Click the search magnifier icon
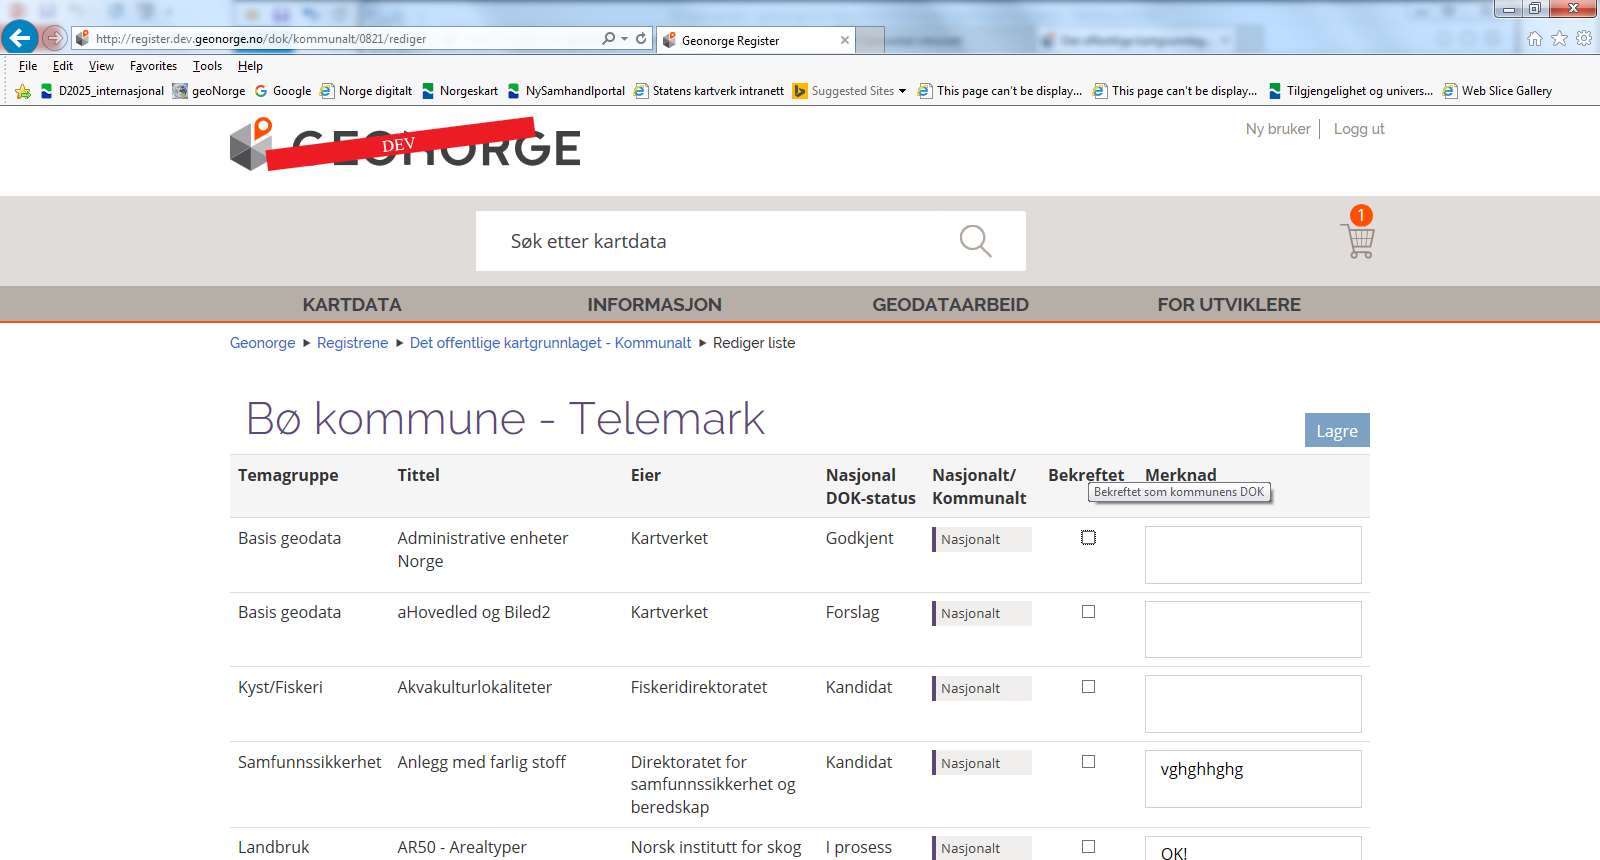 pyautogui.click(x=975, y=241)
